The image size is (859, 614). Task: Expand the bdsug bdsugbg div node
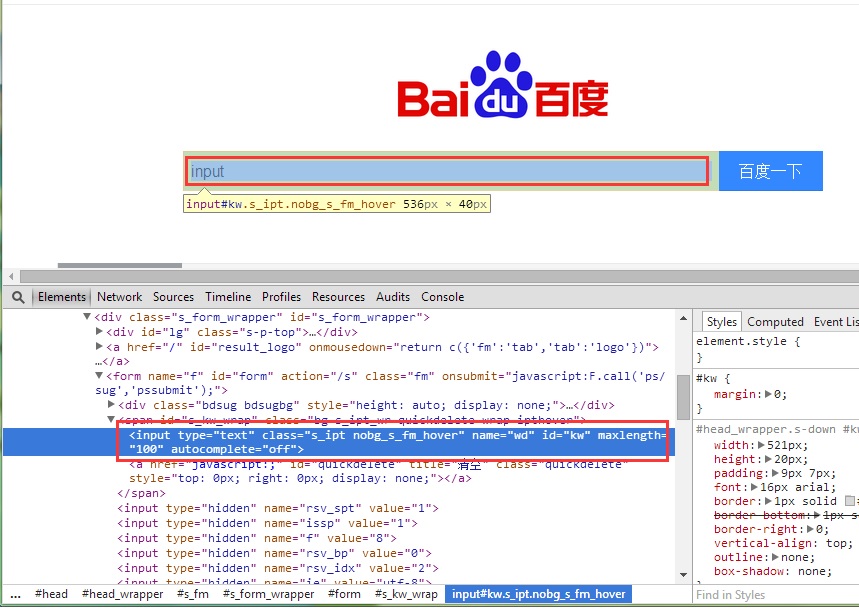(111, 404)
